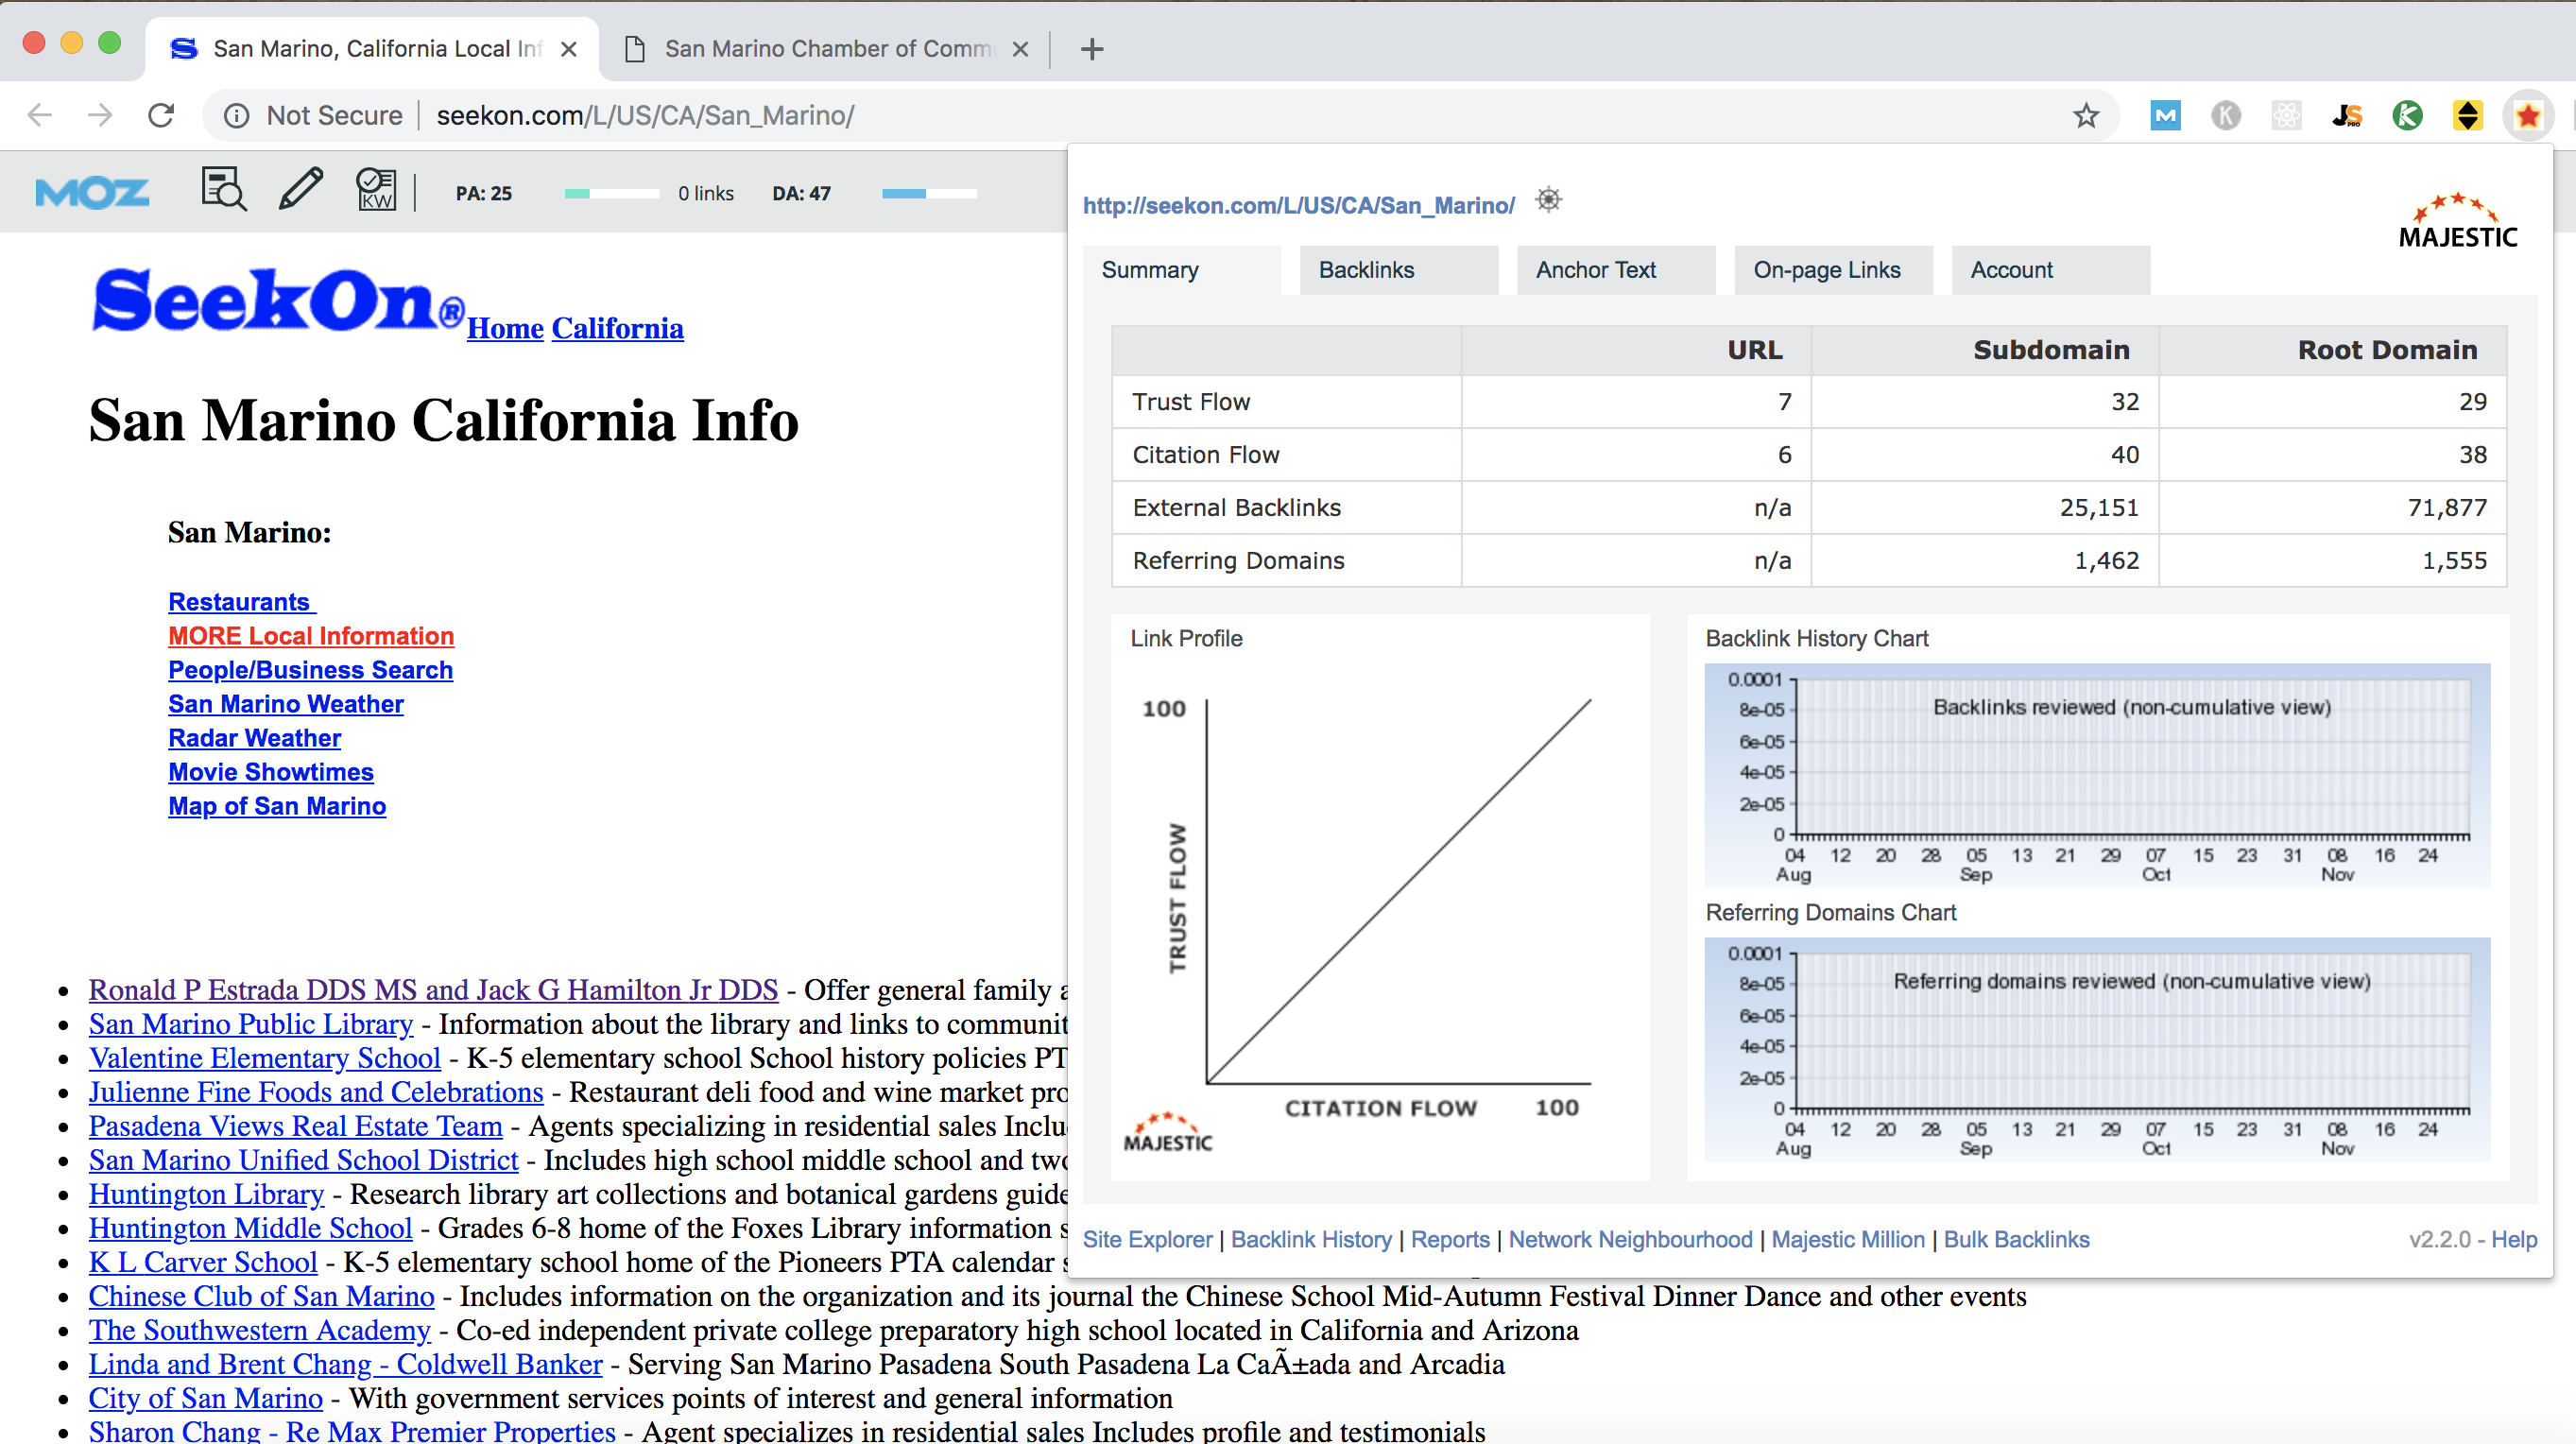Toggle the Majestic red star extension
Image resolution: width=2576 pixels, height=1444 pixels.
[2528, 116]
